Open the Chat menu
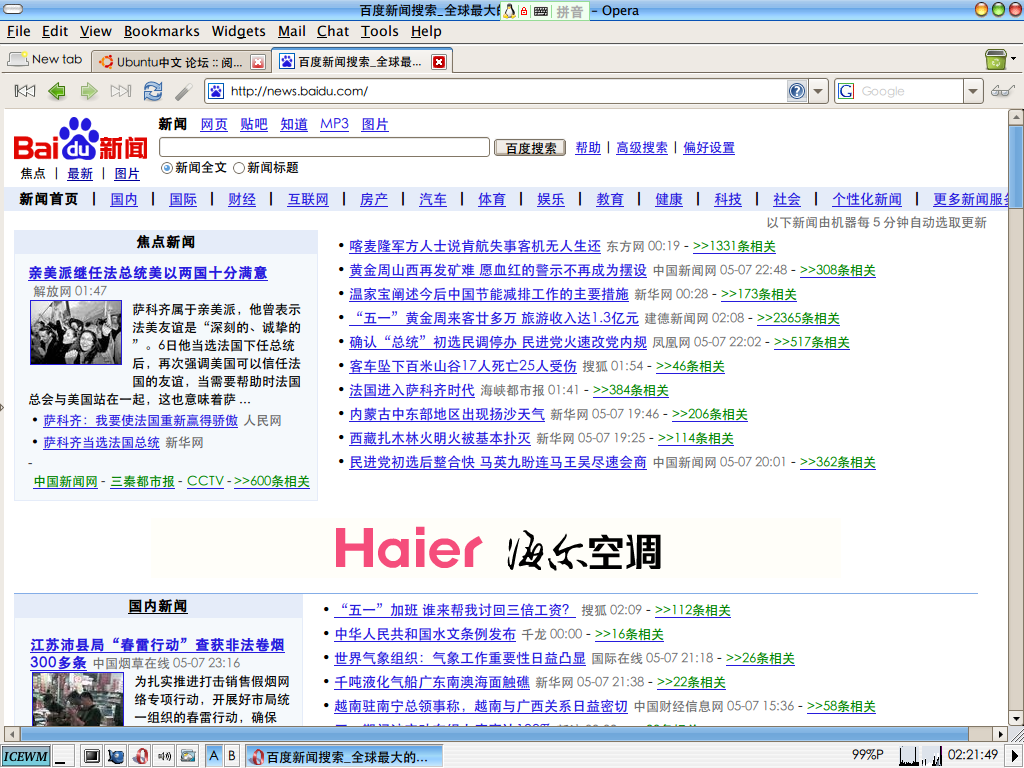Image resolution: width=1024 pixels, height=768 pixels. point(333,31)
